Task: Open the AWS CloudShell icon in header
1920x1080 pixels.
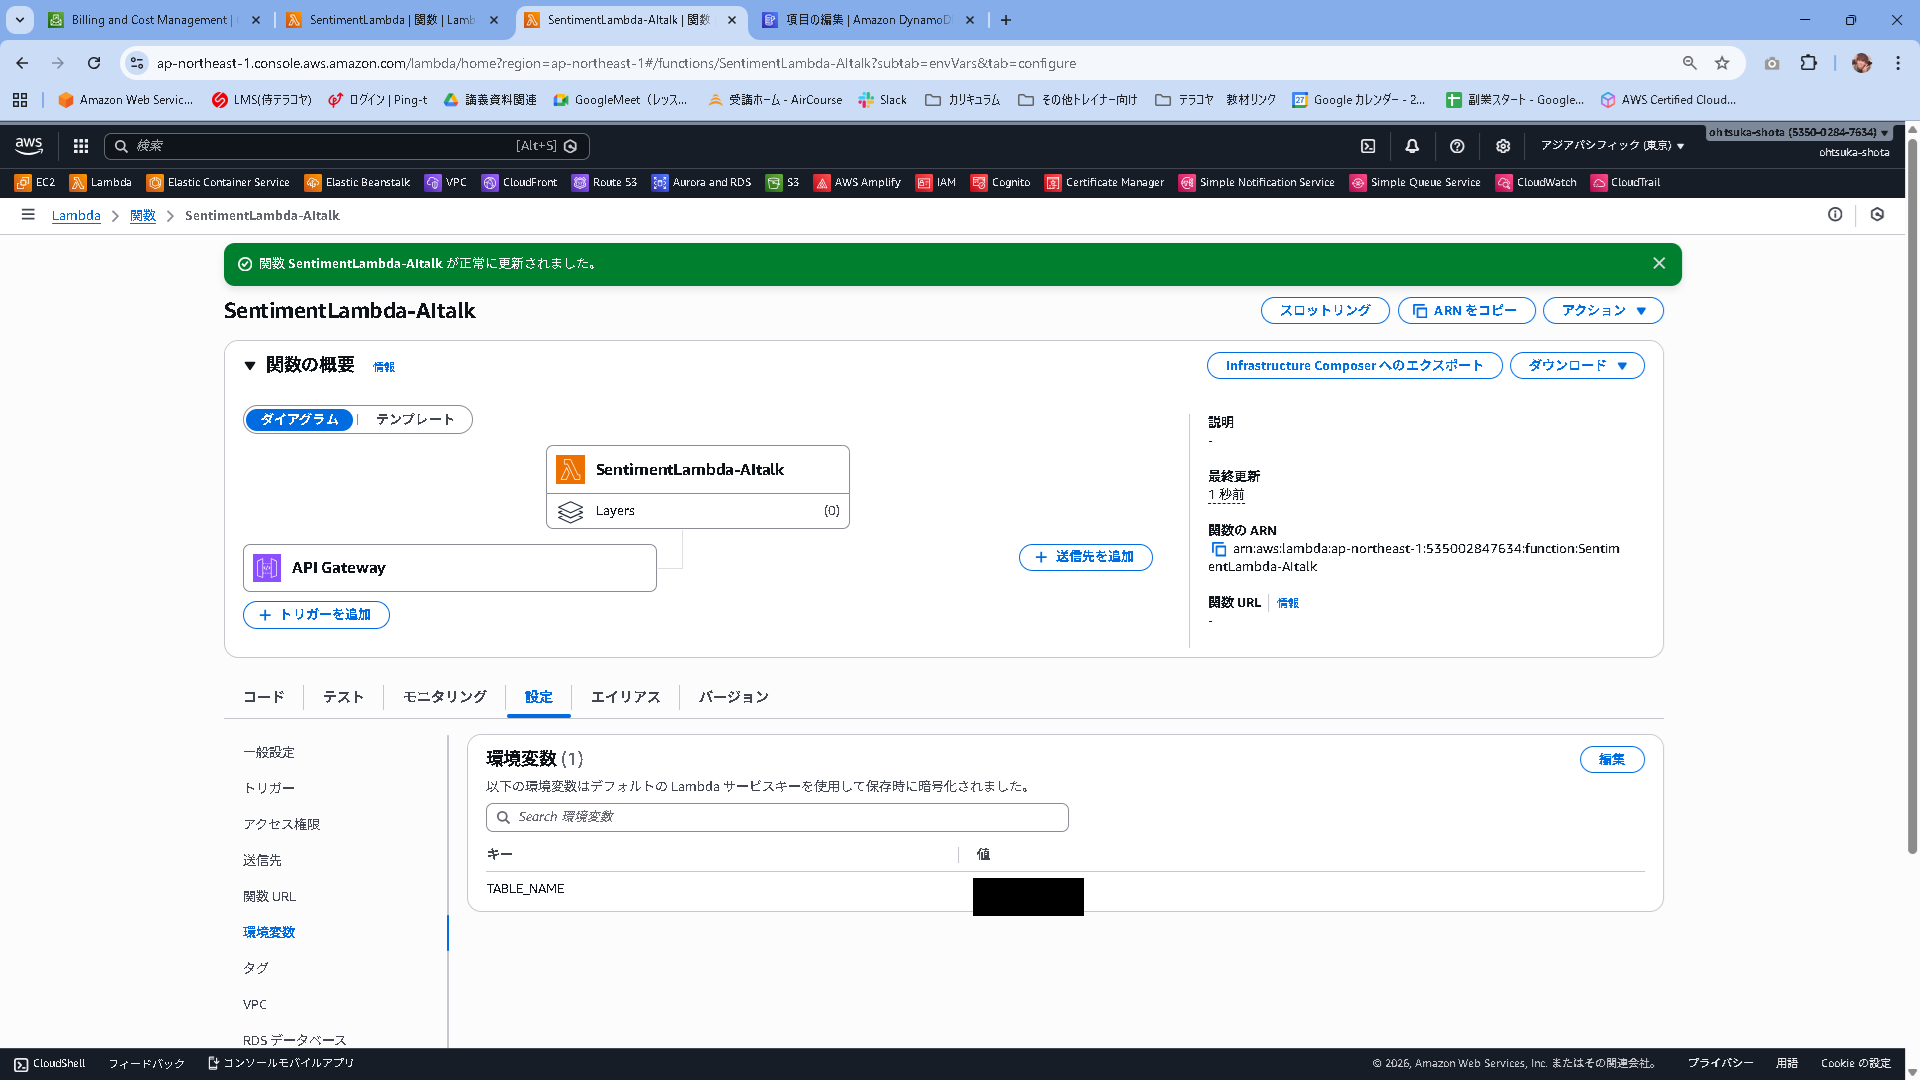Action: (x=1368, y=146)
